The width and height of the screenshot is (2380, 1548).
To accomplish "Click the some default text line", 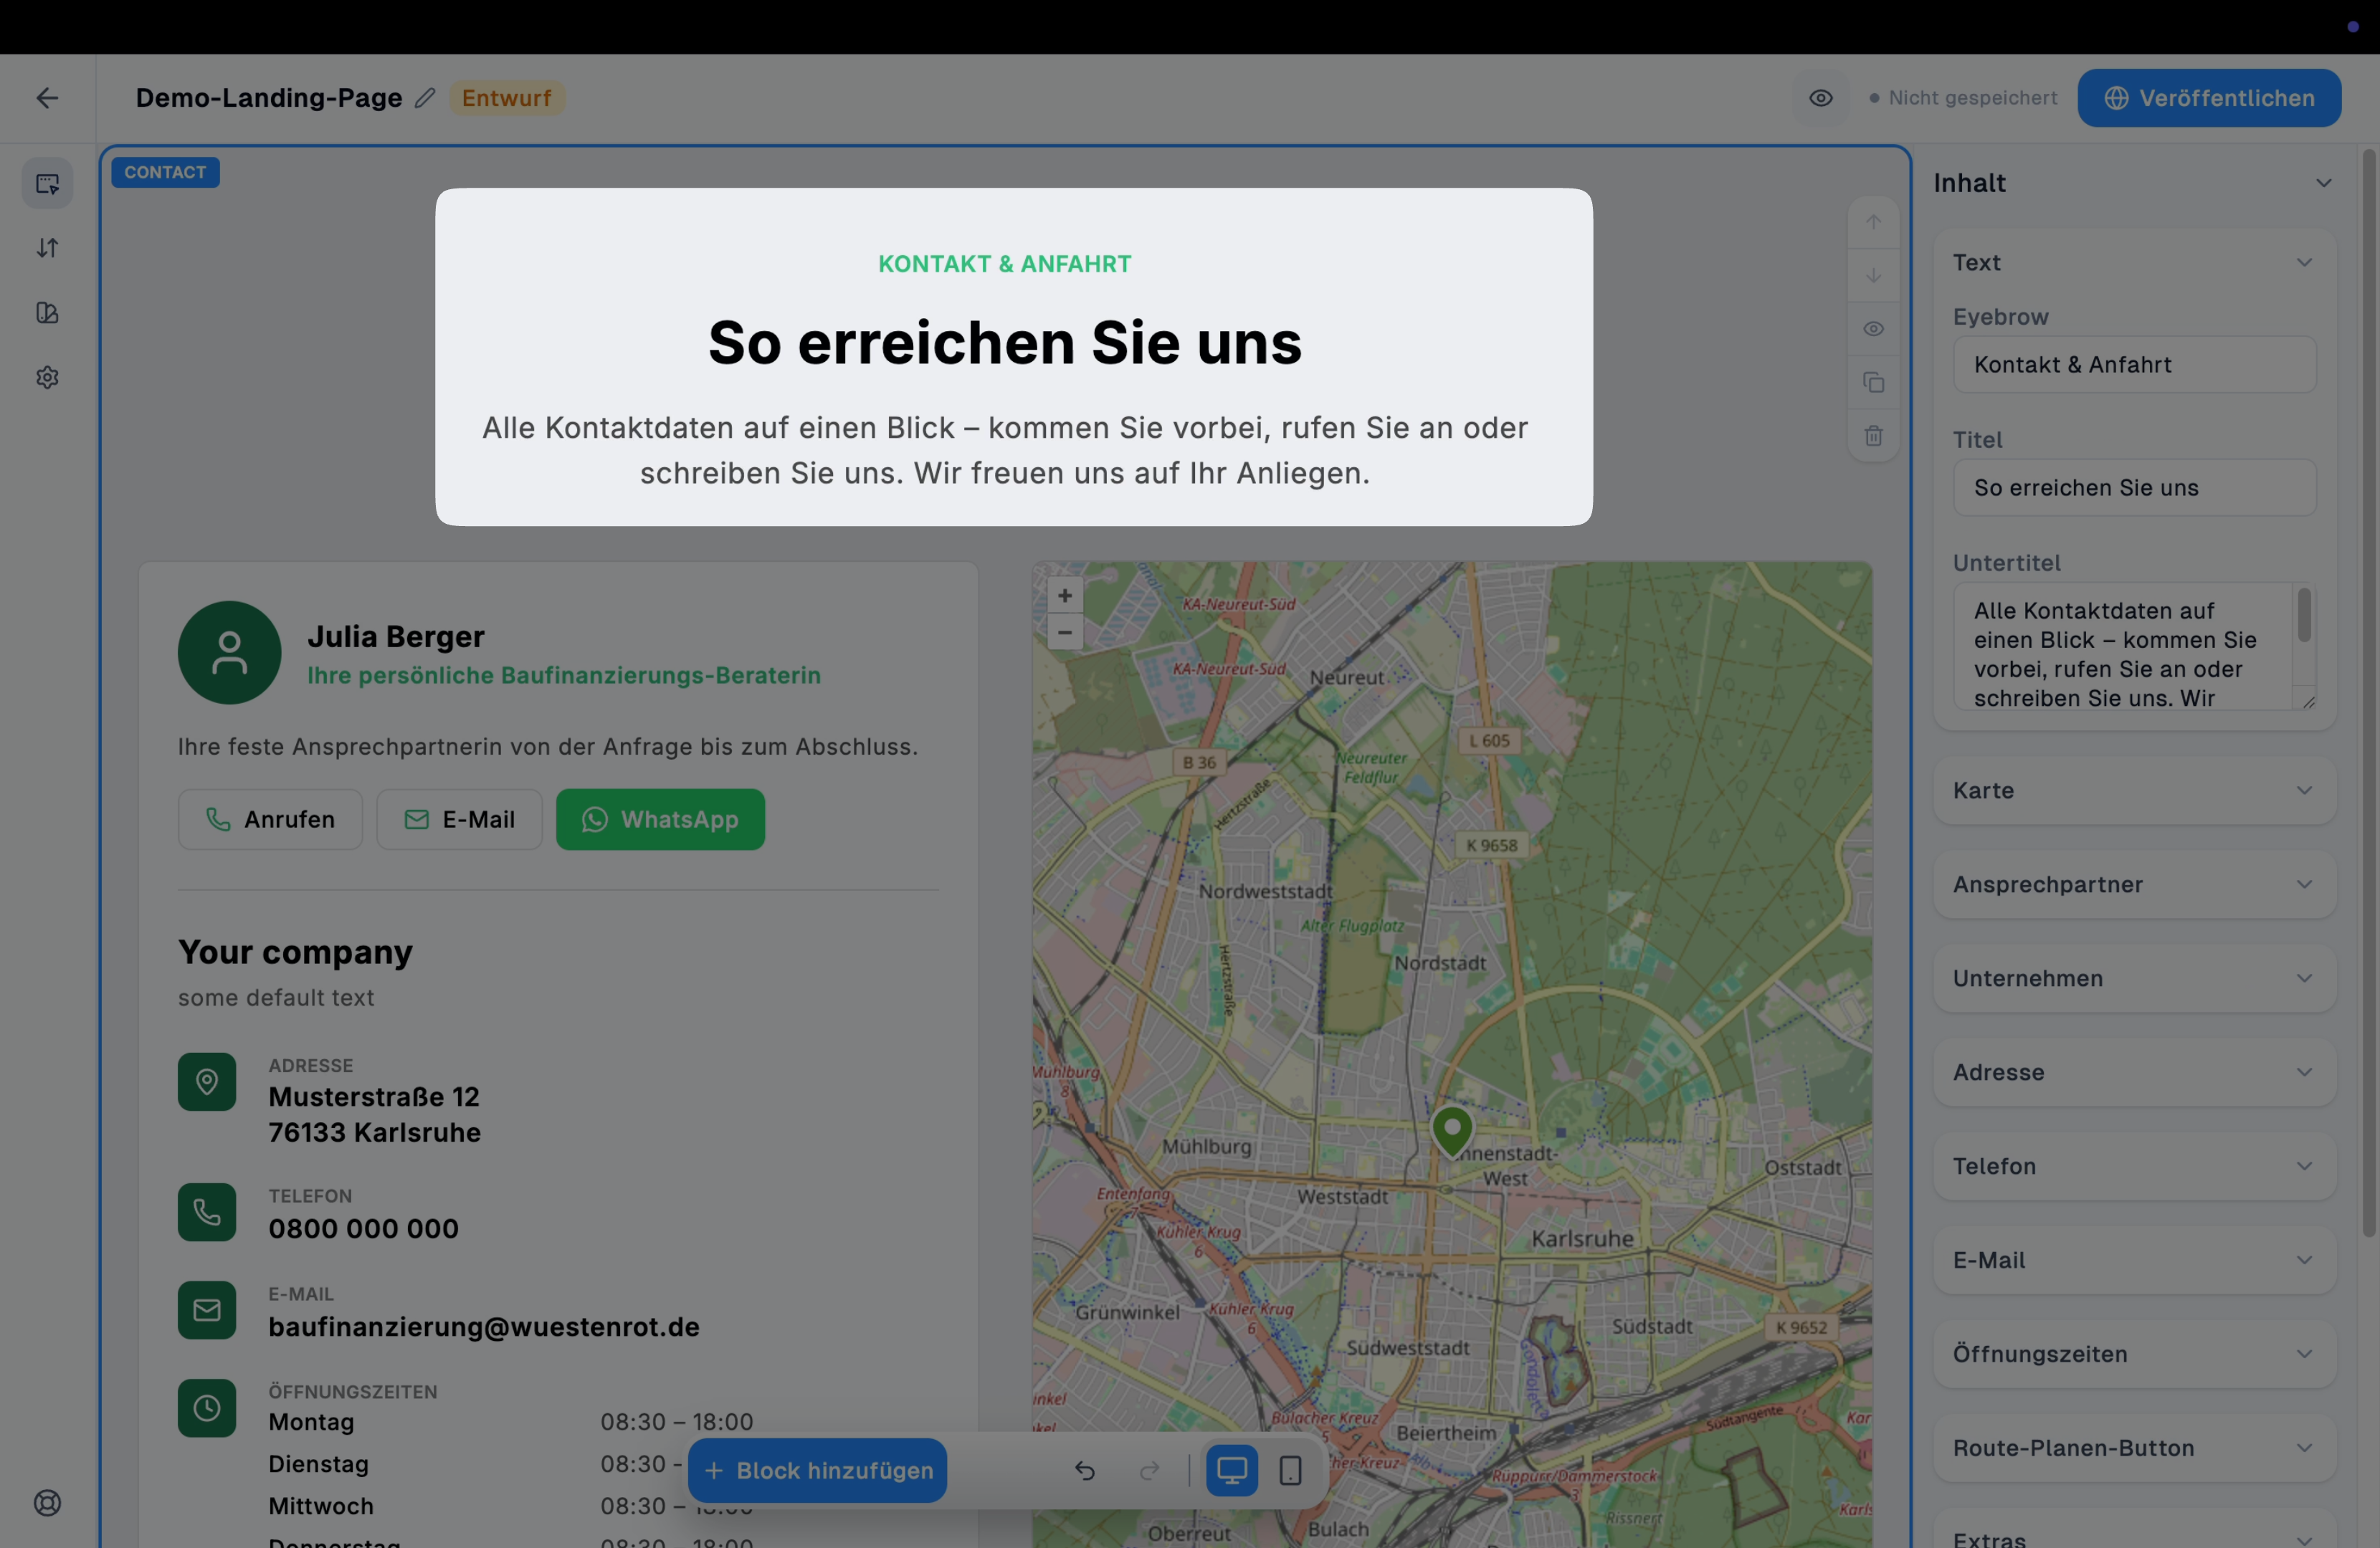I will tap(276, 998).
